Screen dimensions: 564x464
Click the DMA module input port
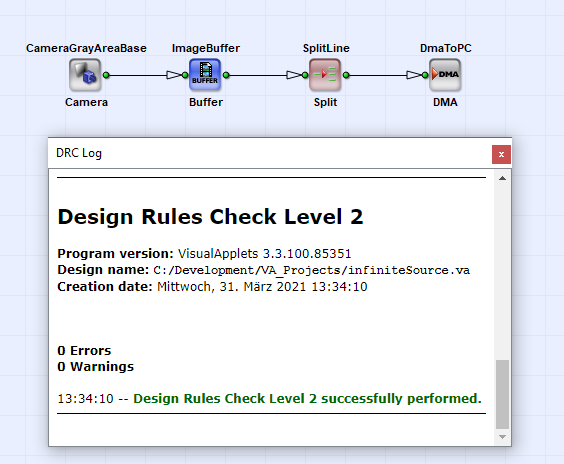coord(425,75)
